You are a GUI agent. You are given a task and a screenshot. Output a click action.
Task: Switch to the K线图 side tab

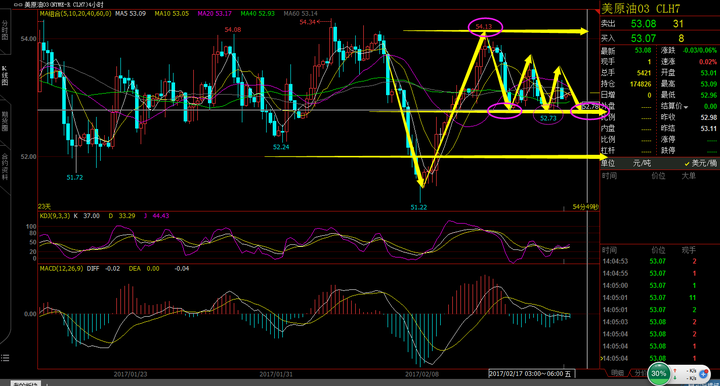[x=5, y=76]
